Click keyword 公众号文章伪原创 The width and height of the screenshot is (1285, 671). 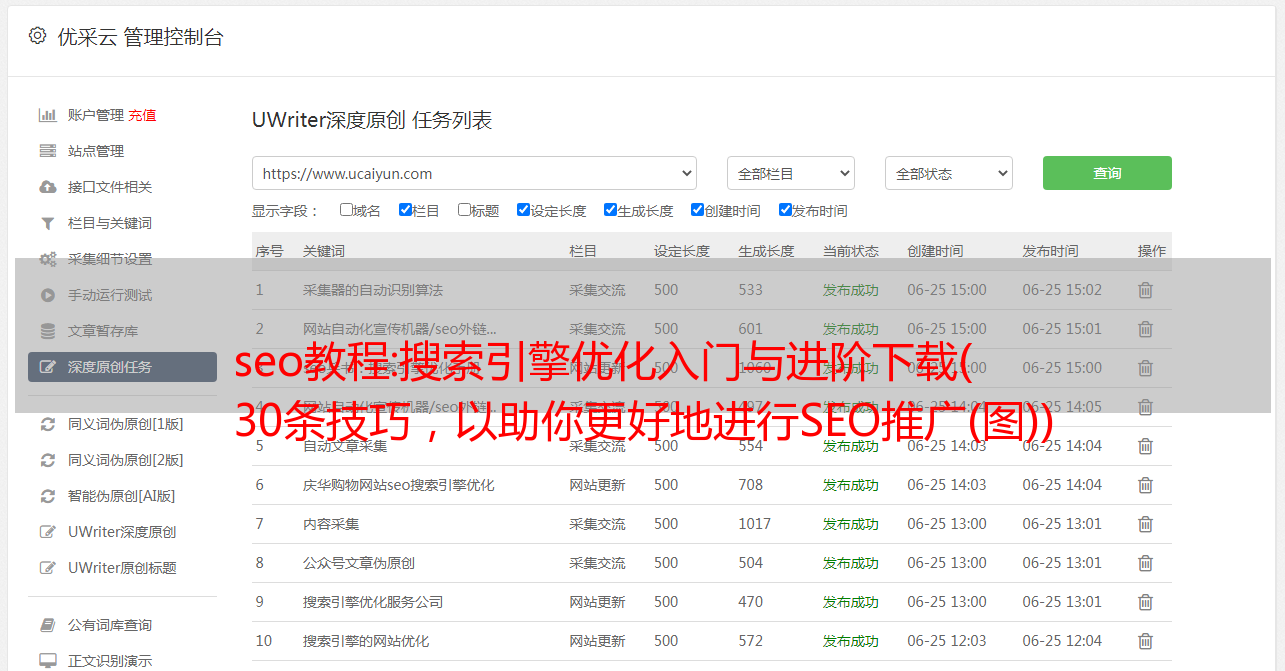coord(359,563)
